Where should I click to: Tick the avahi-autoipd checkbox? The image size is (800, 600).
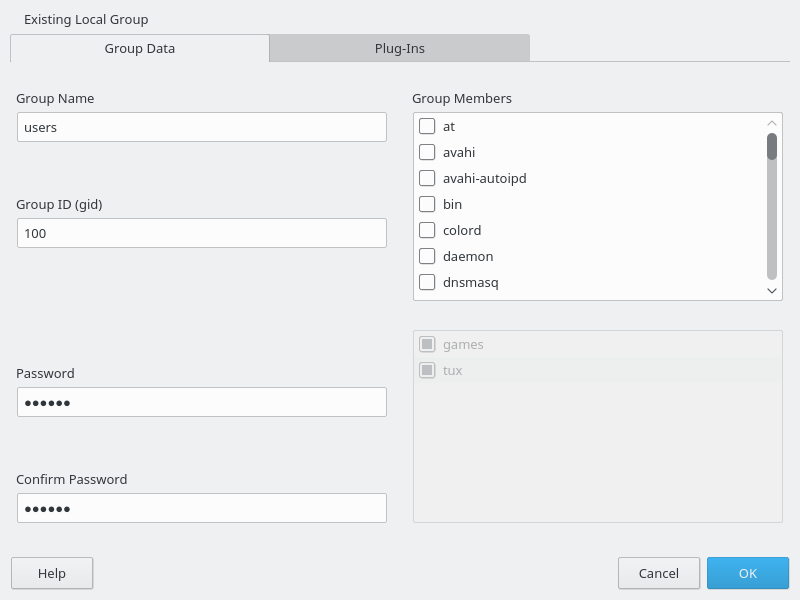(427, 178)
